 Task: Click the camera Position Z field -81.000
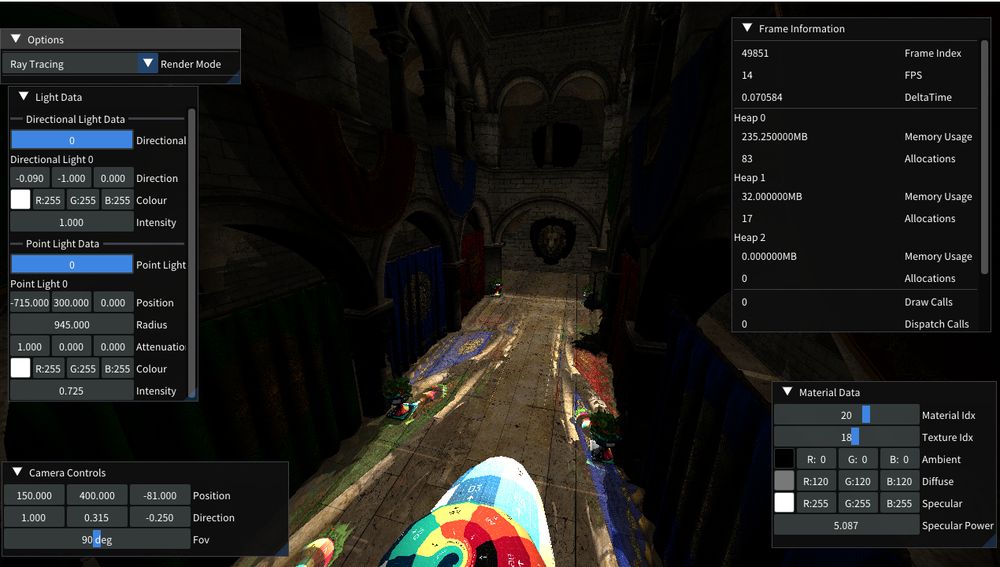point(160,495)
